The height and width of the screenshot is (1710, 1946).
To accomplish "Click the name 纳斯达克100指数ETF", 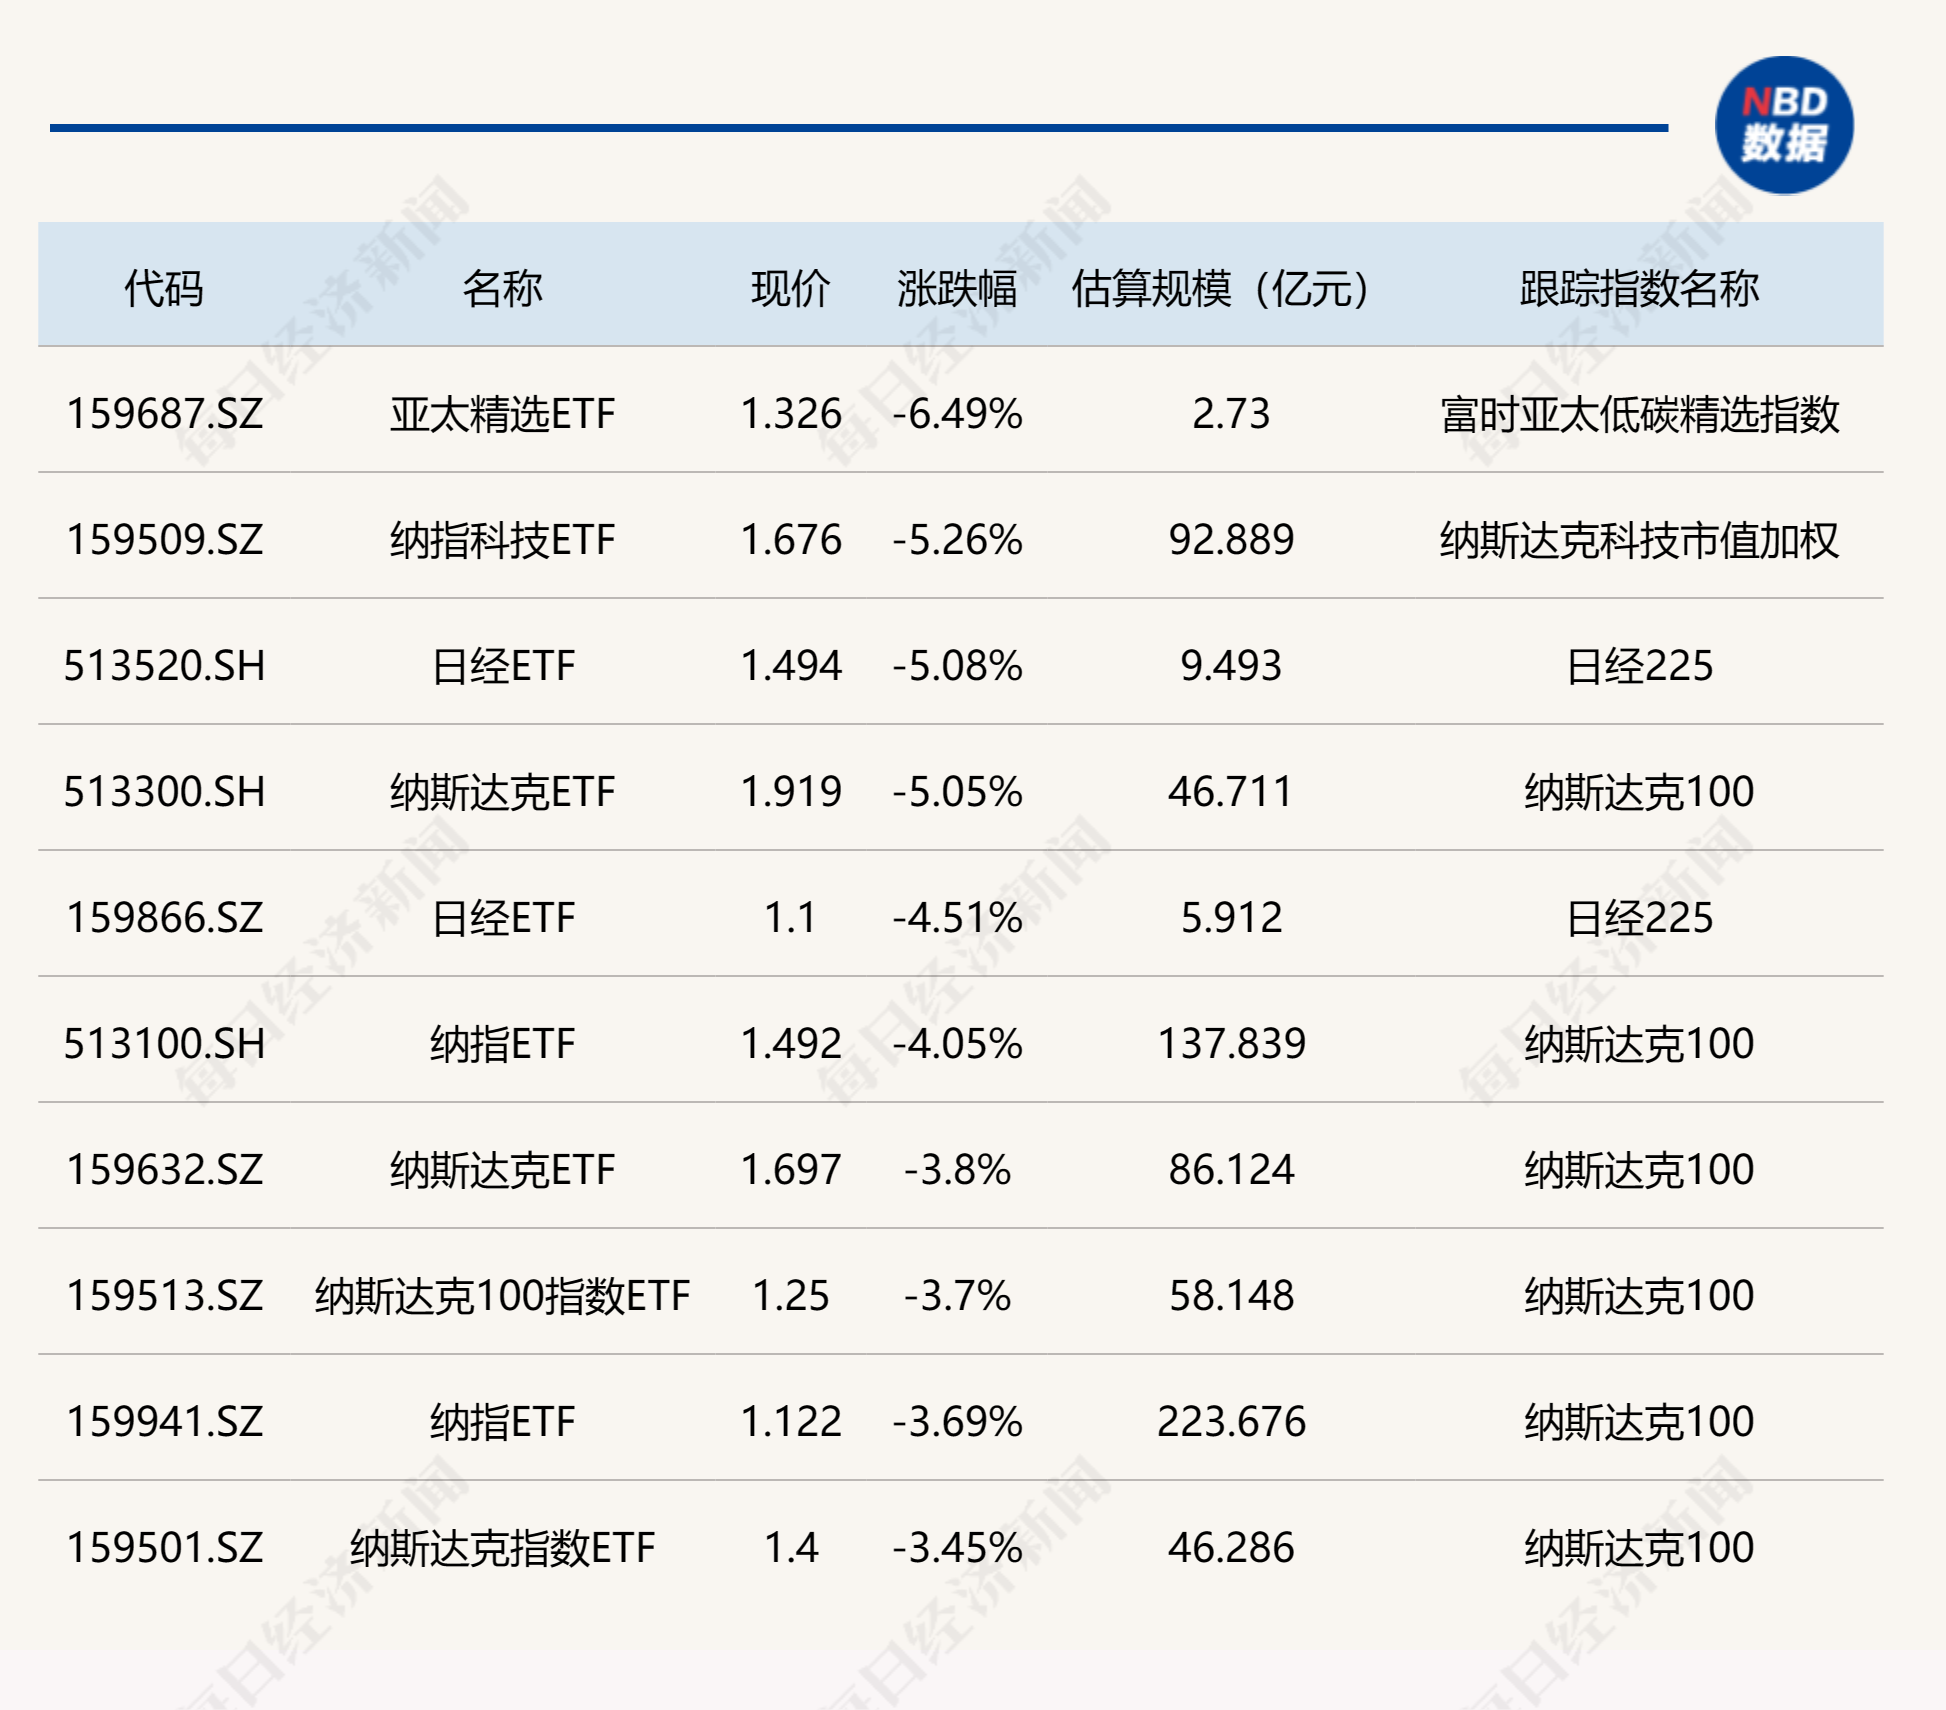I will point(502,1296).
